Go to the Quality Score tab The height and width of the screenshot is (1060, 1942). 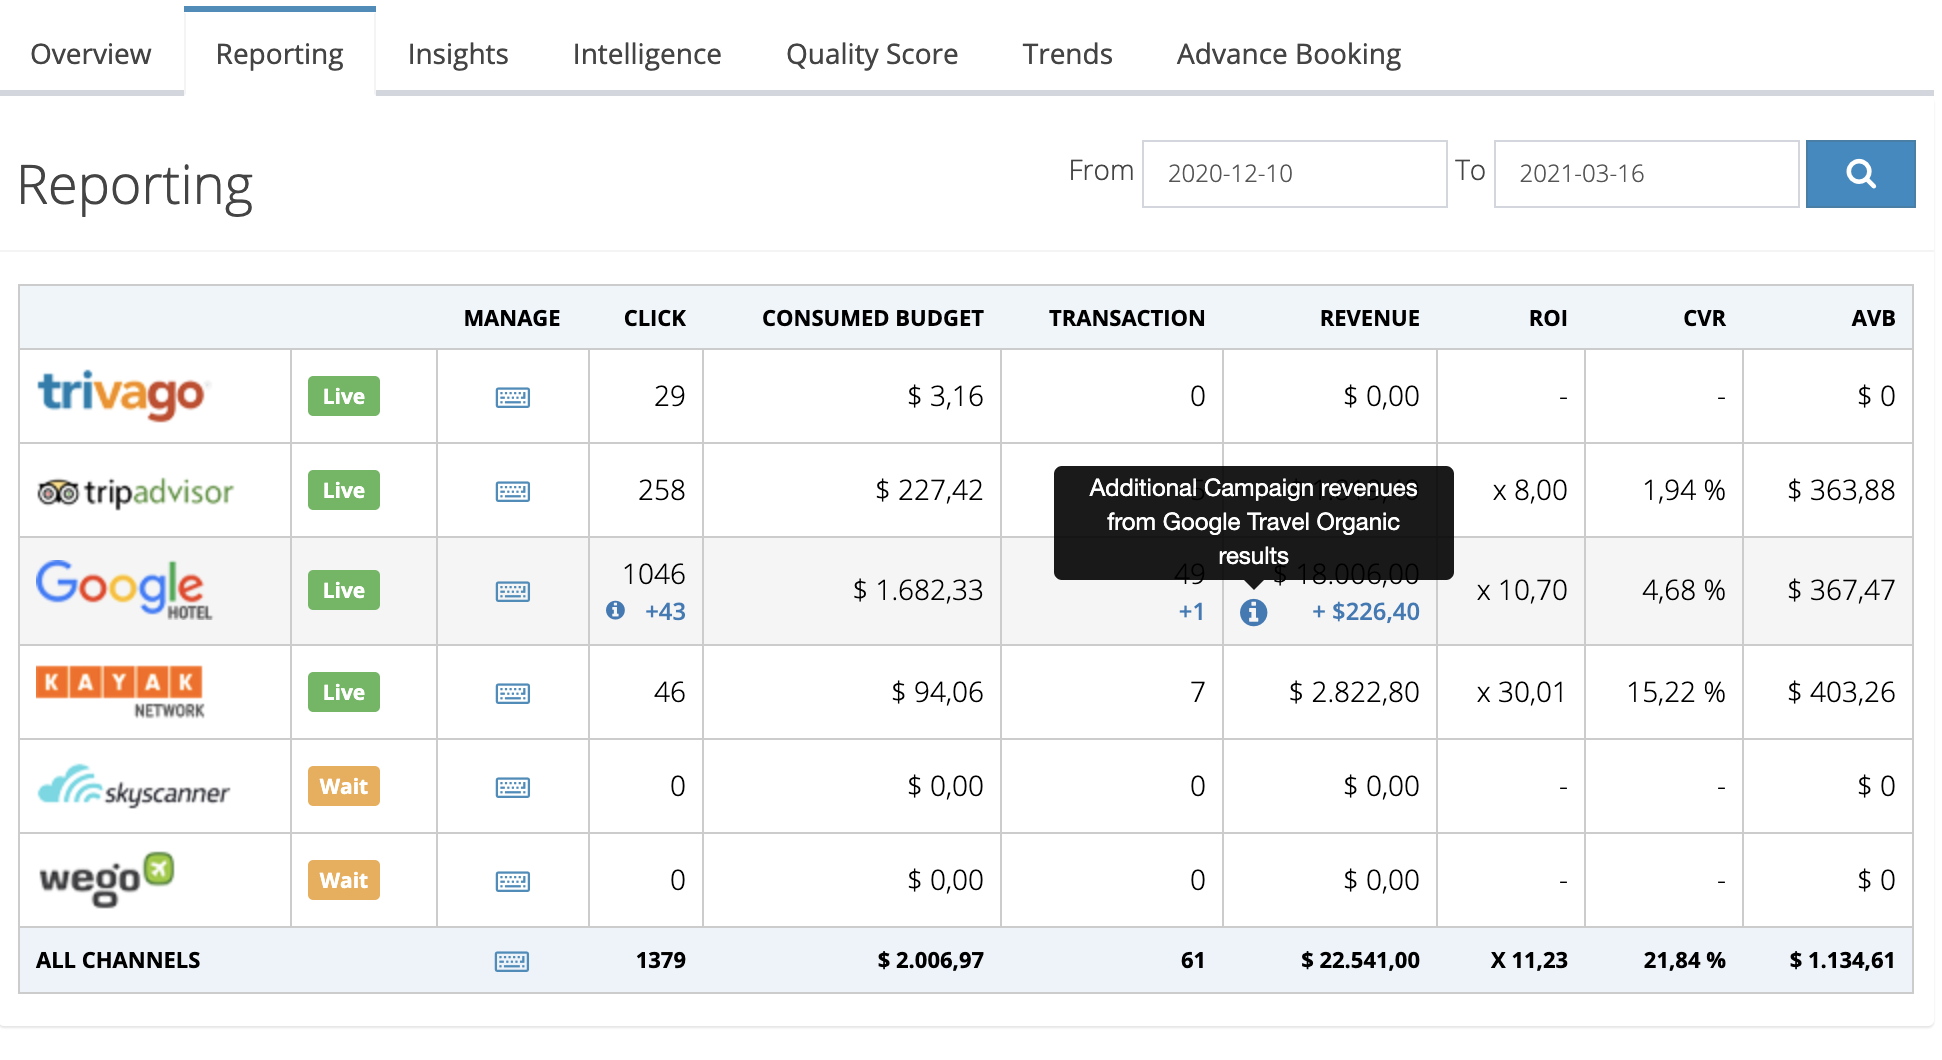click(872, 54)
